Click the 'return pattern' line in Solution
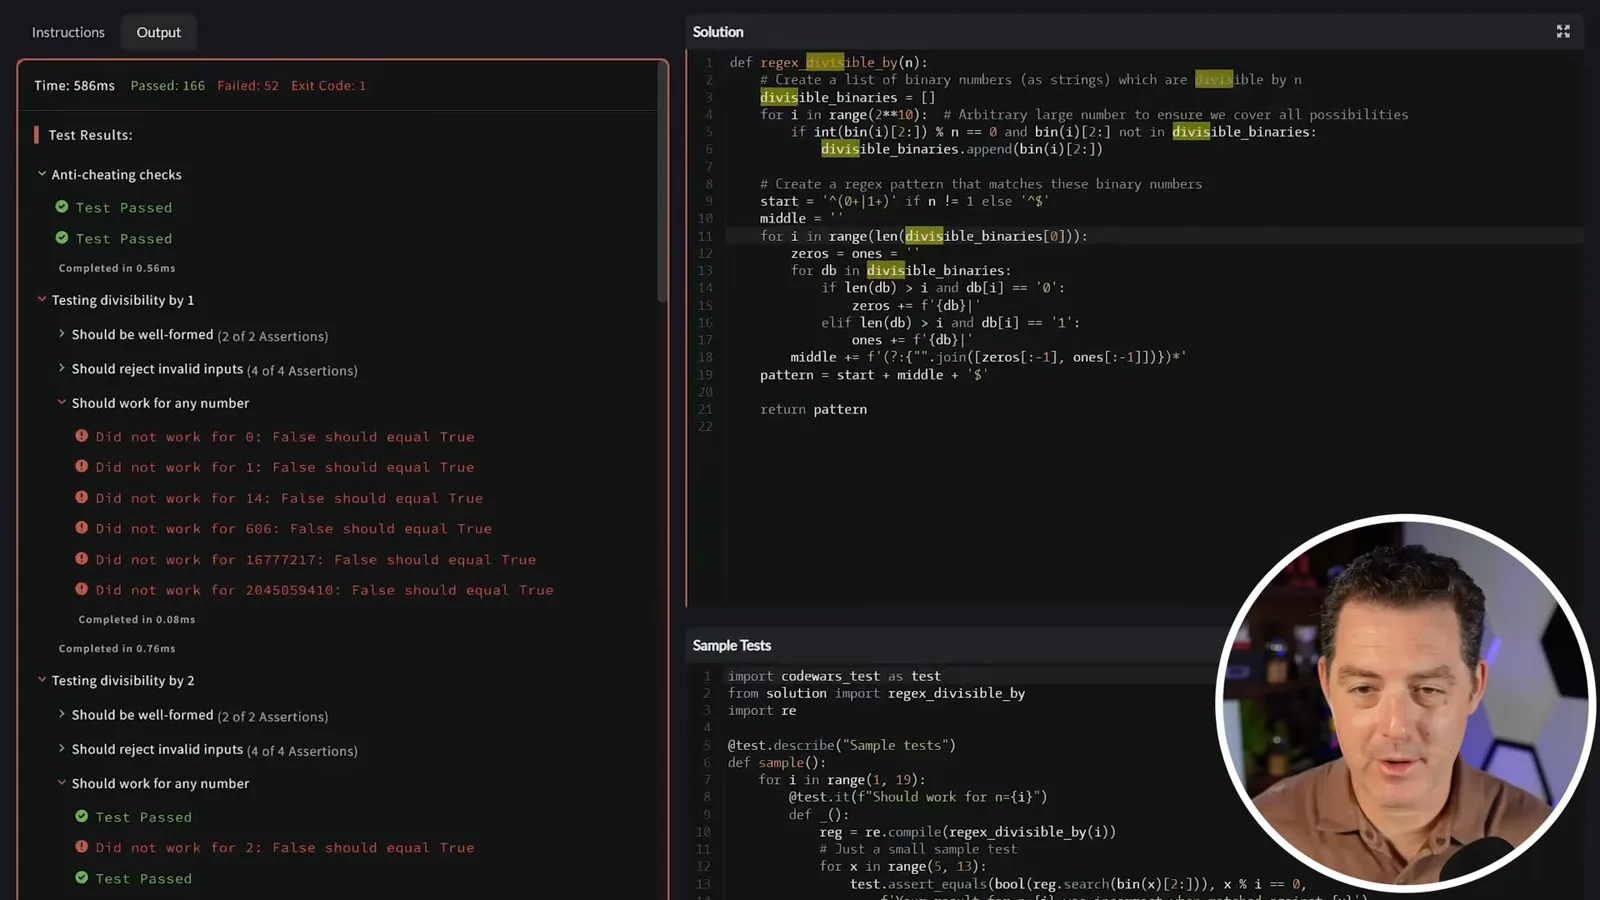The image size is (1600, 900). 813,409
